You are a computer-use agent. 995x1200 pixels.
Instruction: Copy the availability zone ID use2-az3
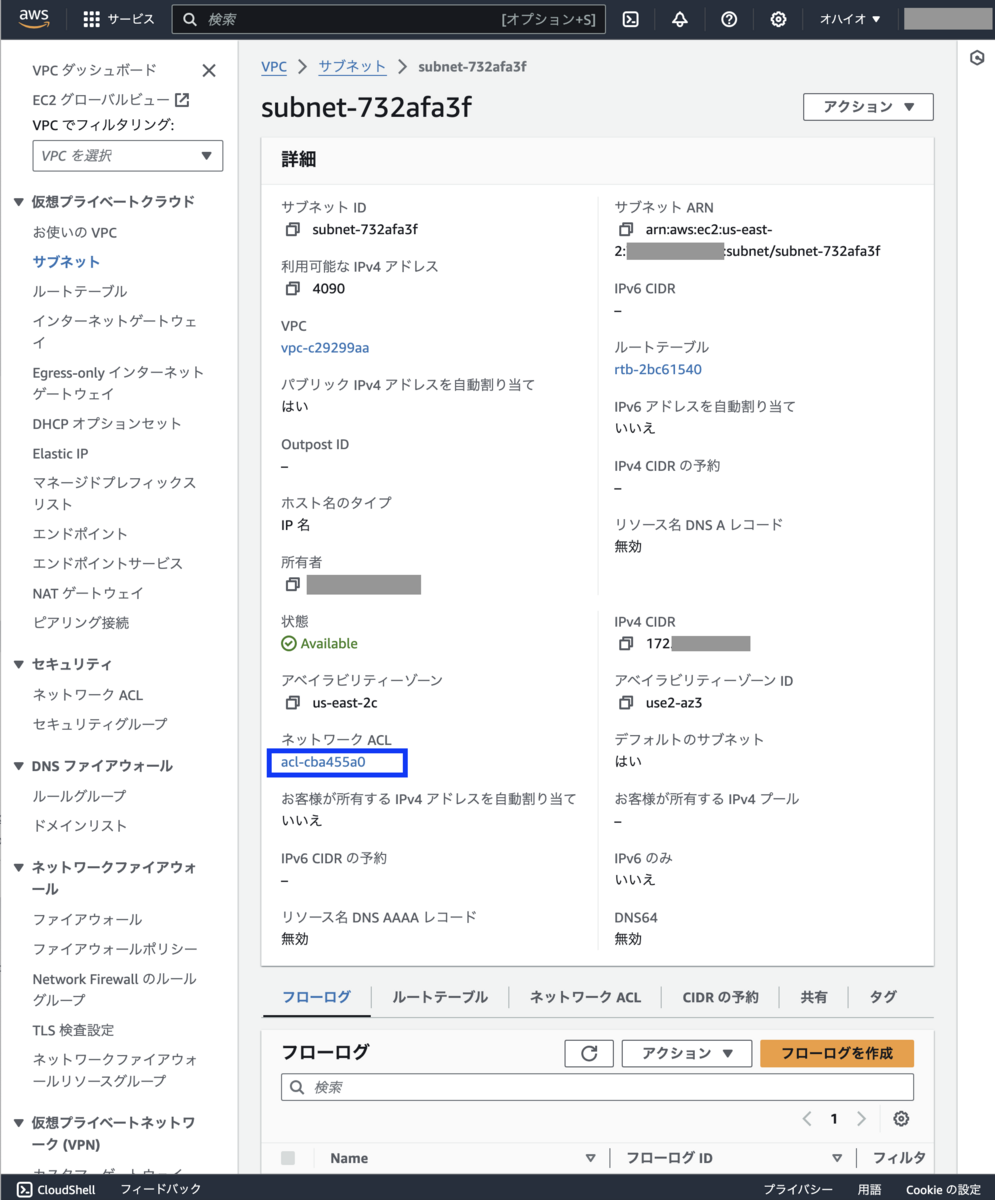[625, 702]
